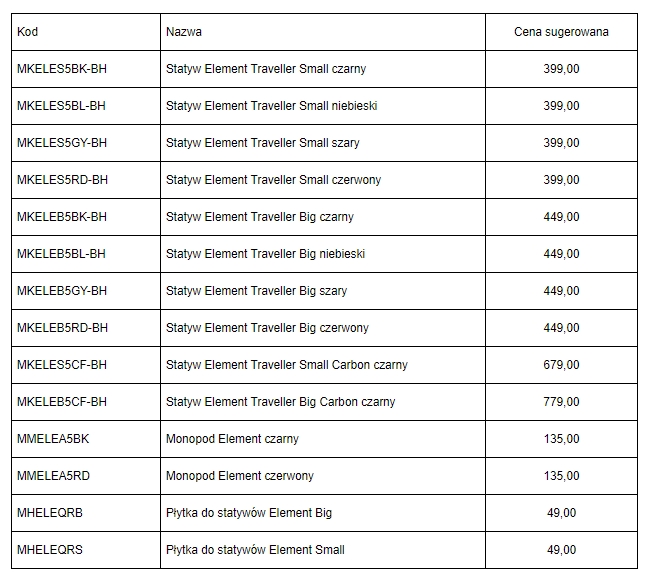654x583 pixels.
Task: Click Statyw Element Traveller Small szary
Action: [x=263, y=143]
